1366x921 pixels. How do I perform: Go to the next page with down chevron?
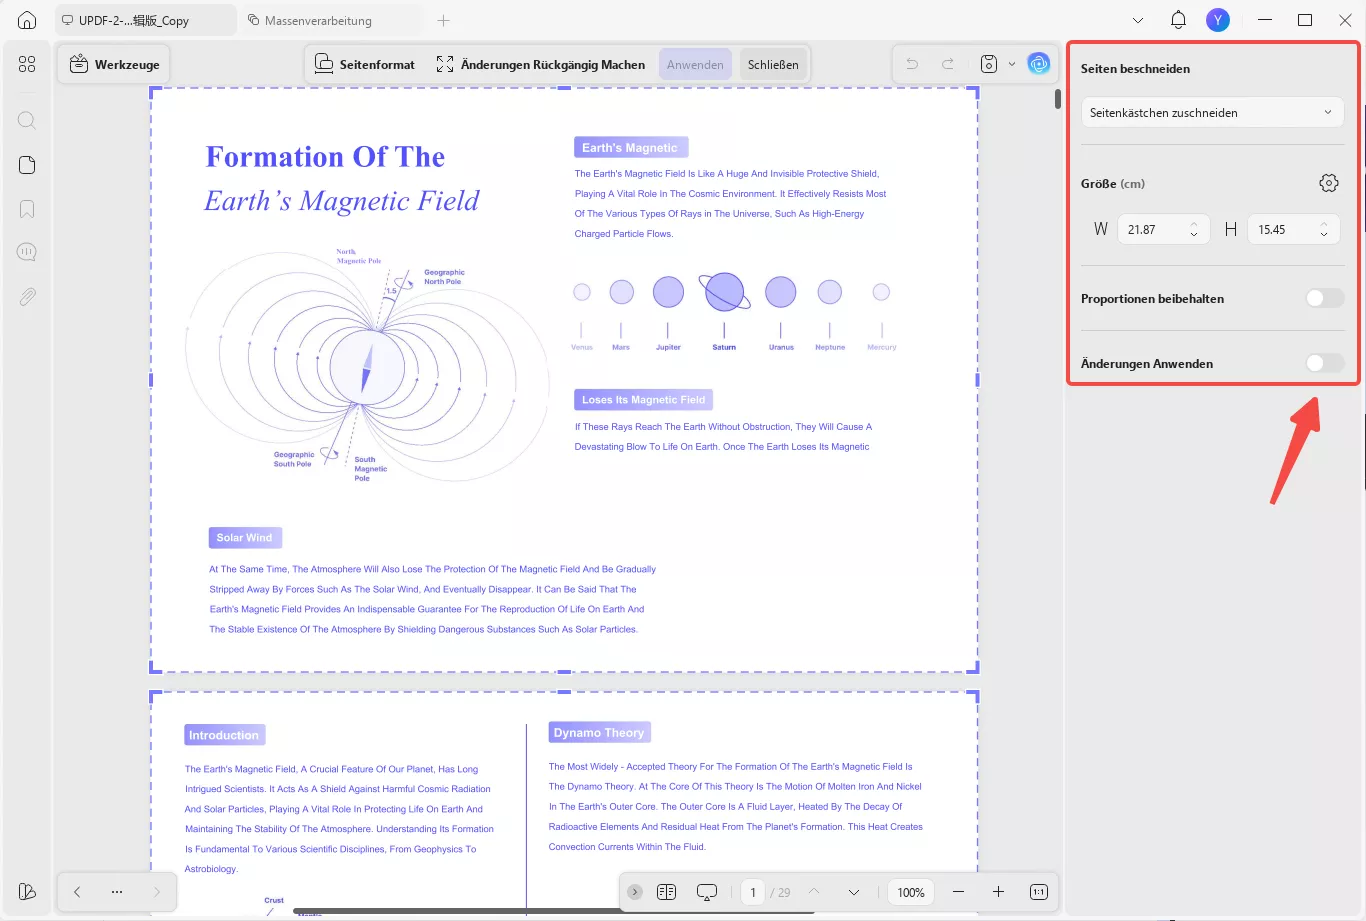(x=854, y=892)
